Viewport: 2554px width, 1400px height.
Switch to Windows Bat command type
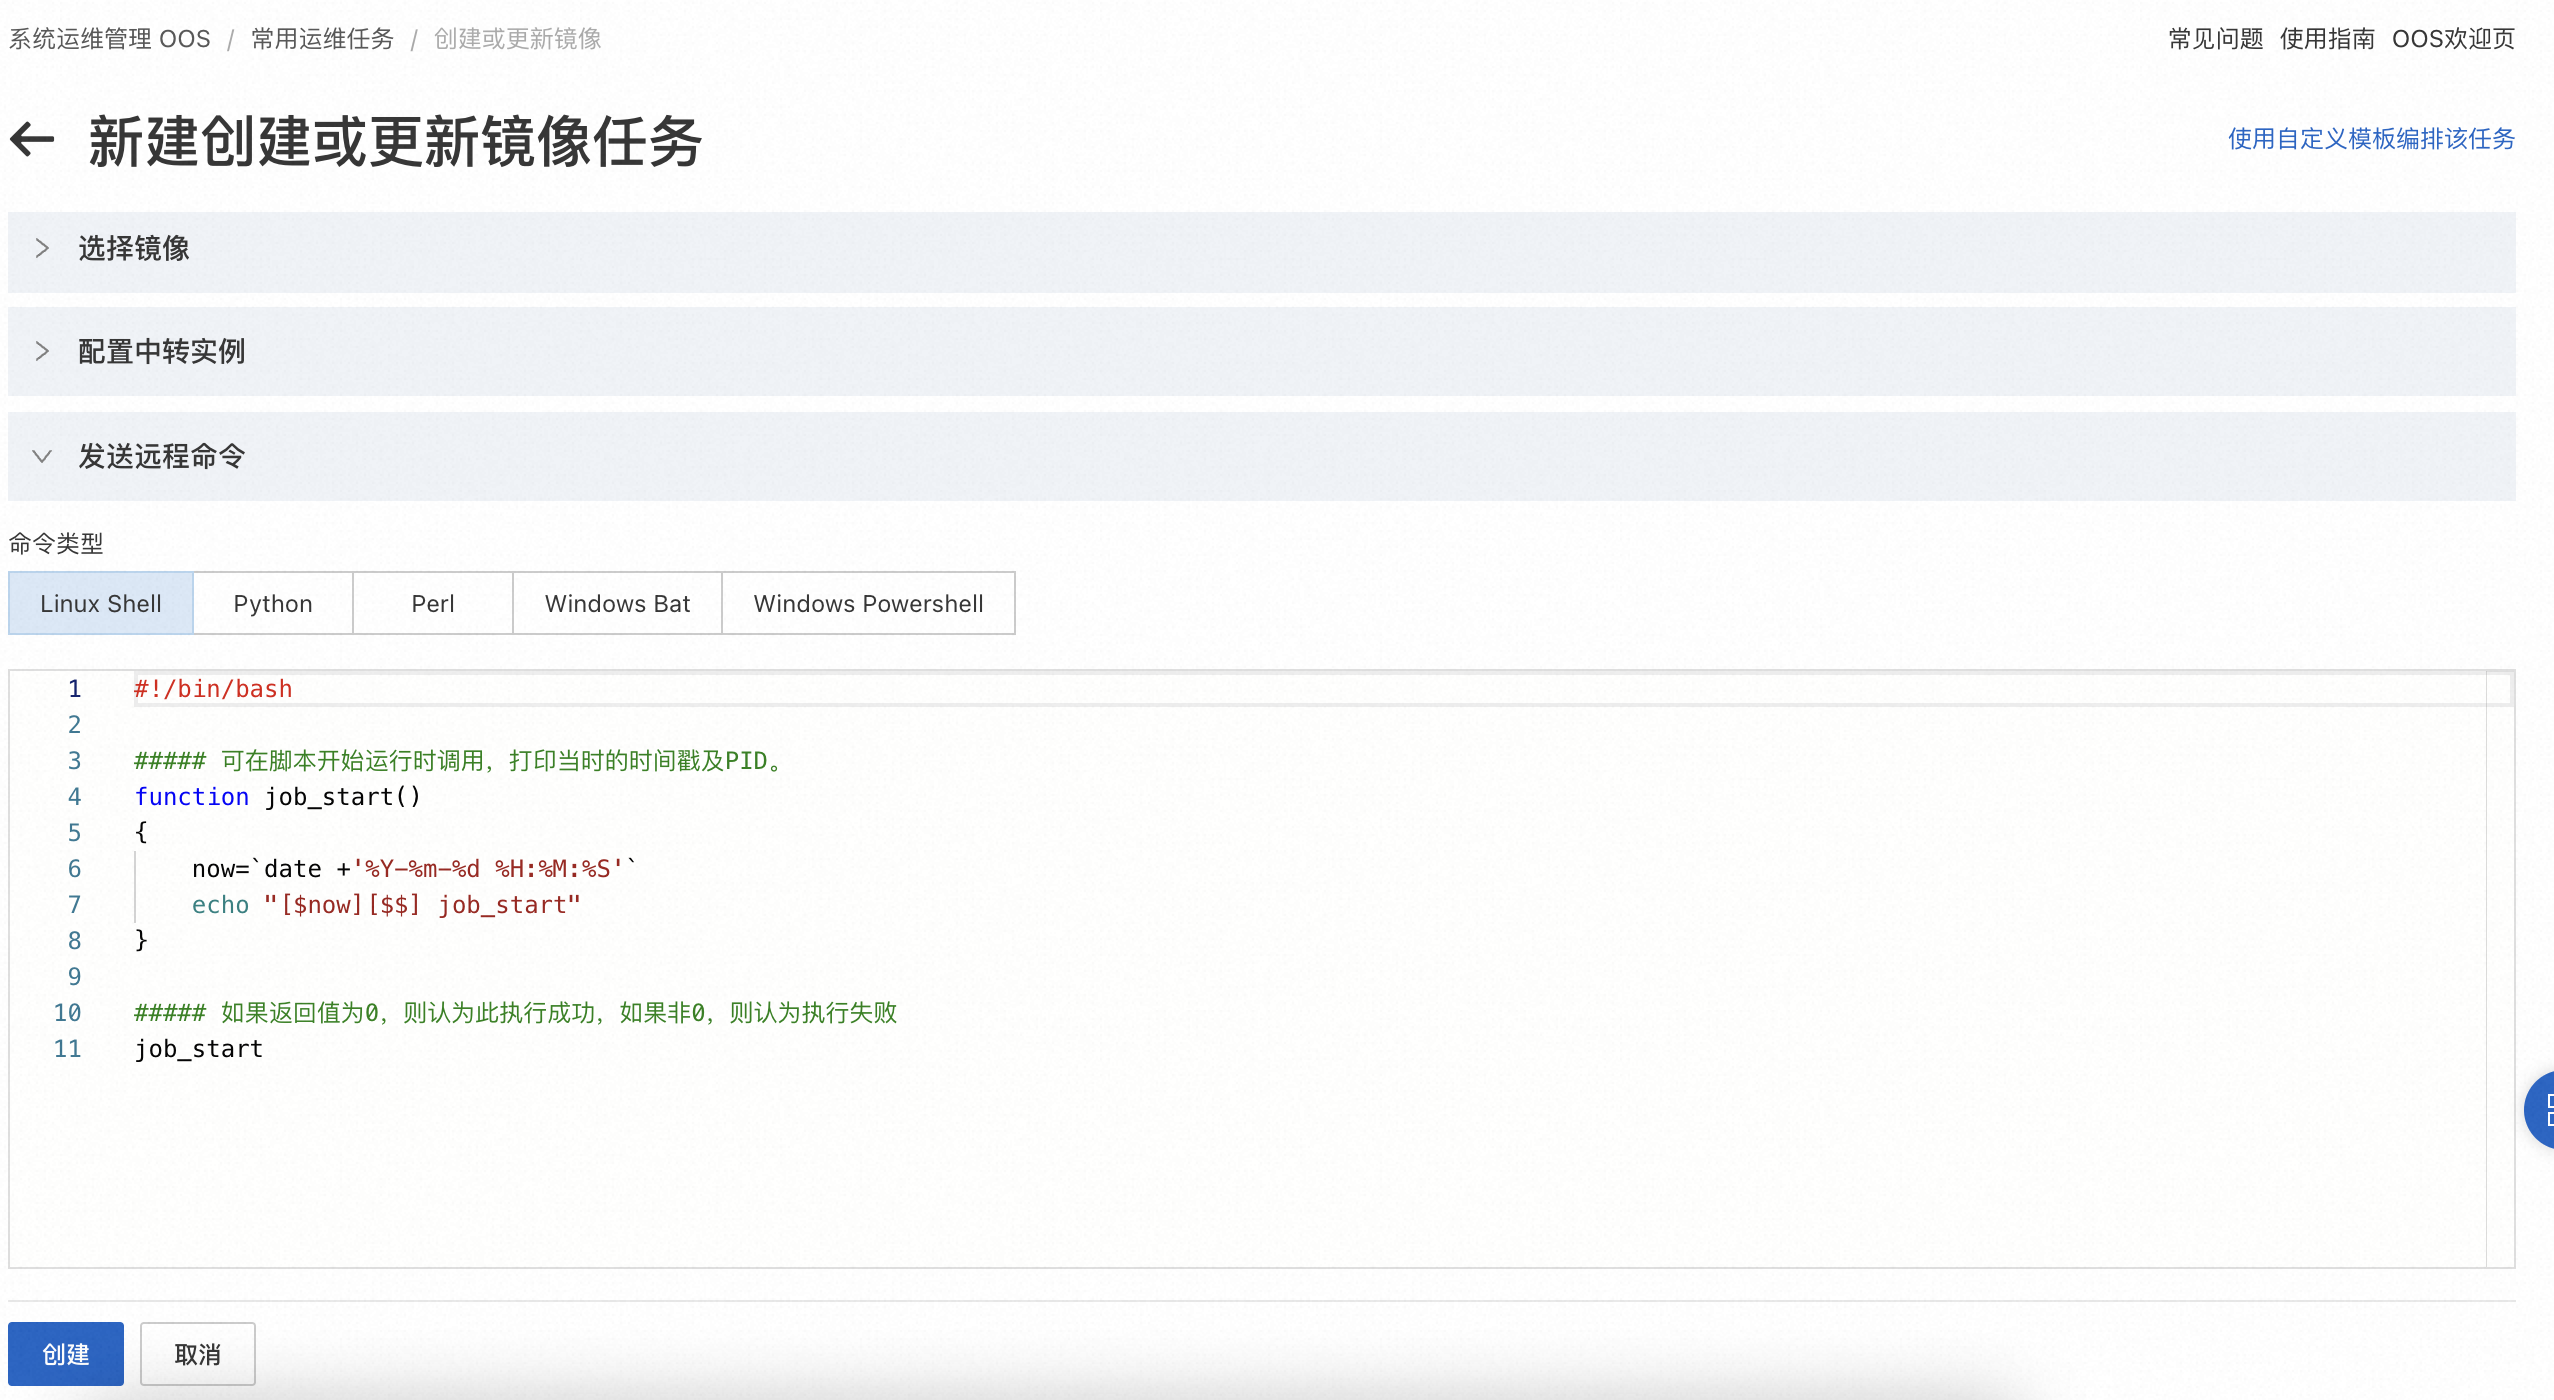point(617,604)
